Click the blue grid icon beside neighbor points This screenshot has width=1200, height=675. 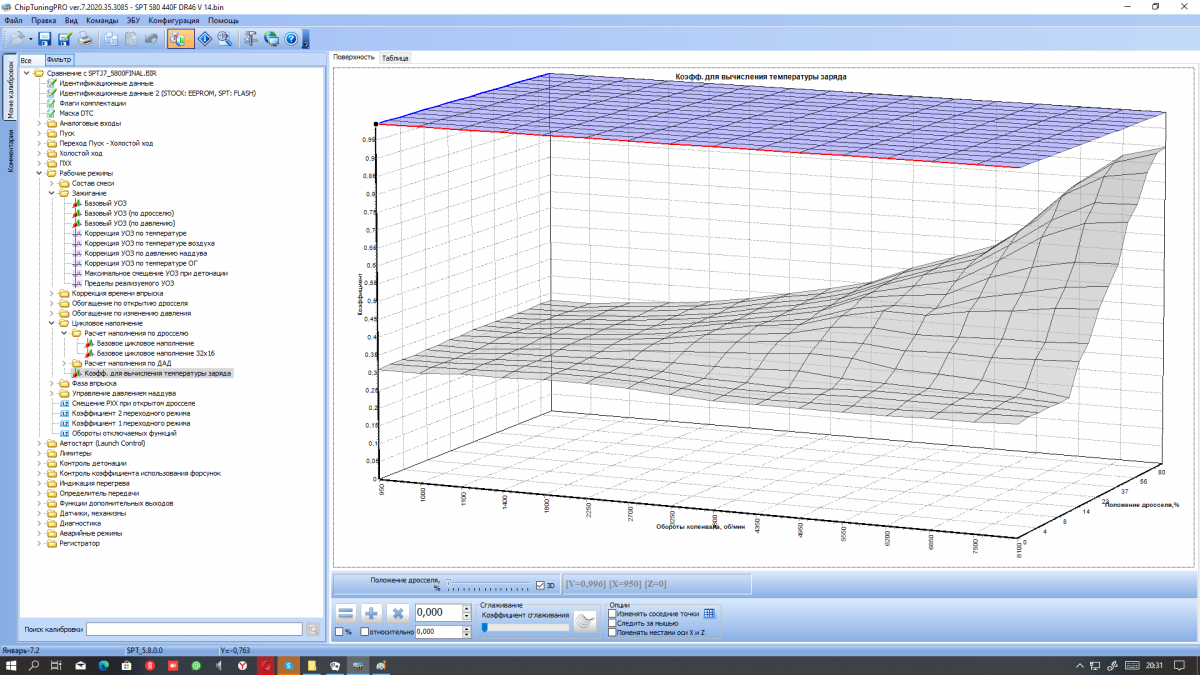[709, 614]
